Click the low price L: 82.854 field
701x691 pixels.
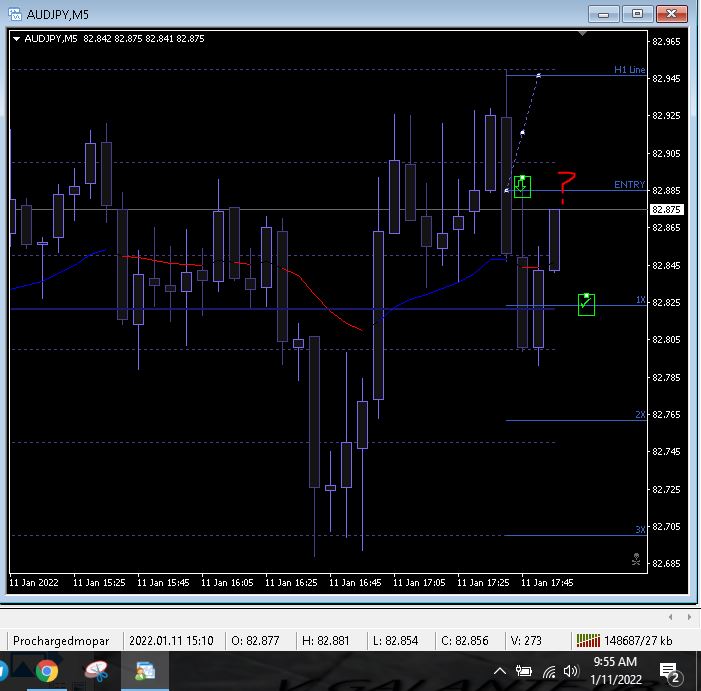[x=396, y=641]
